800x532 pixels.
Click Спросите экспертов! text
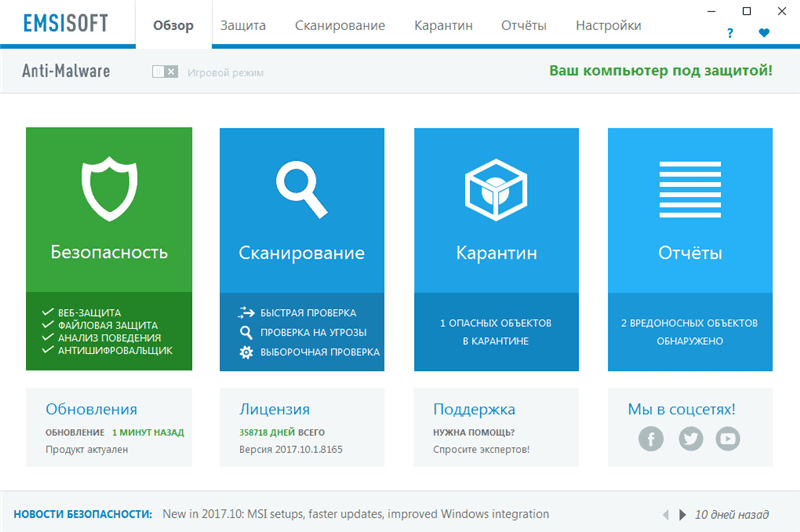[x=481, y=449]
